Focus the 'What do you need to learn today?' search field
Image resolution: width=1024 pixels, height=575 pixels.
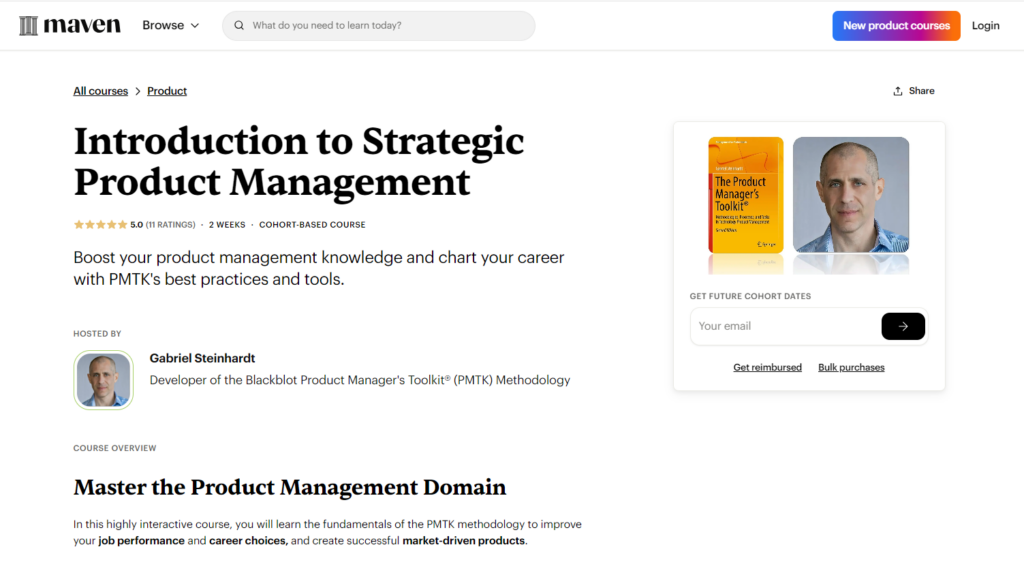point(379,25)
